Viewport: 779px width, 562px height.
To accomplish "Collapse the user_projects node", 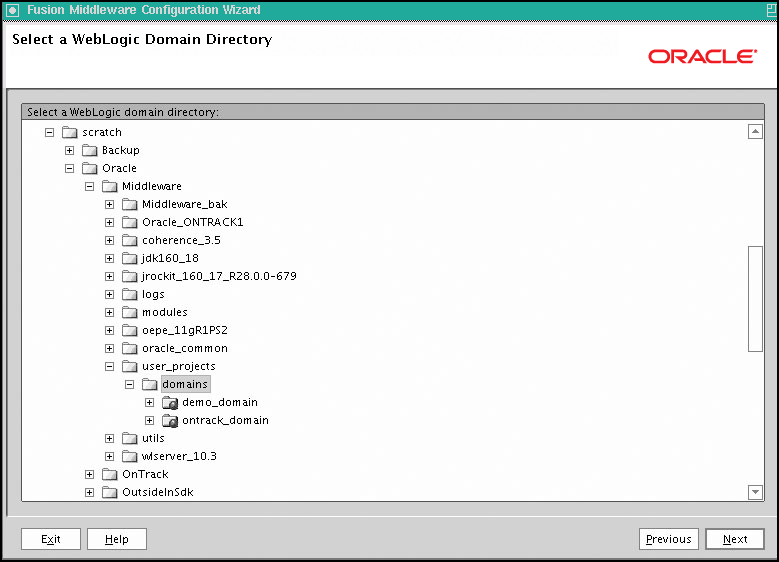I will pos(109,366).
